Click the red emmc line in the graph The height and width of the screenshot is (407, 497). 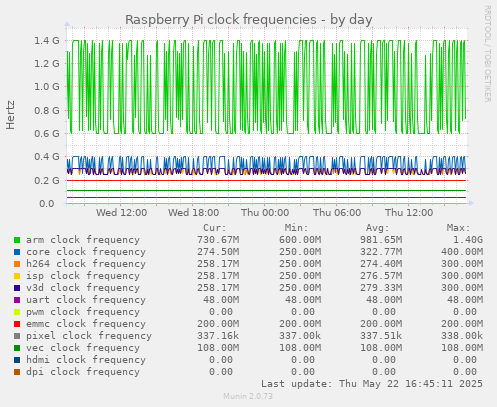click(x=267, y=181)
